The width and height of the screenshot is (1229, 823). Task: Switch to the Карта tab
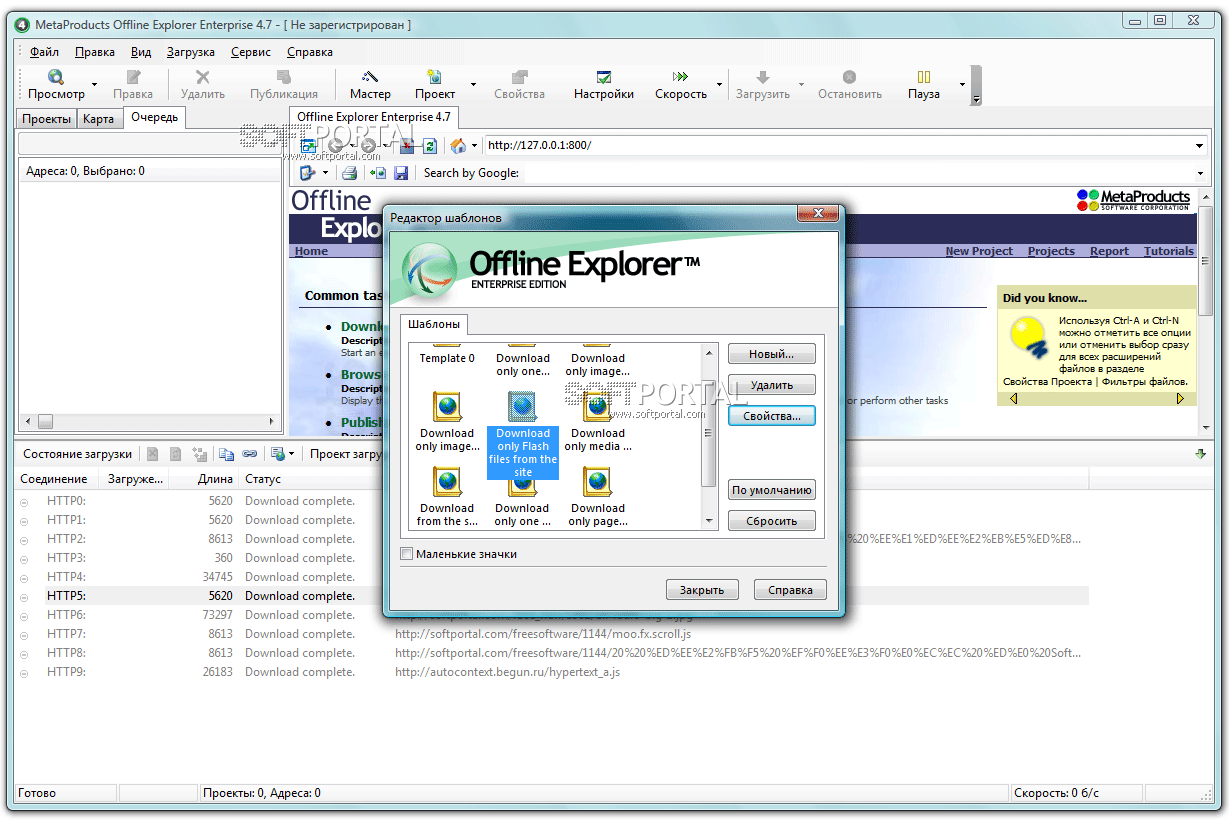click(98, 119)
